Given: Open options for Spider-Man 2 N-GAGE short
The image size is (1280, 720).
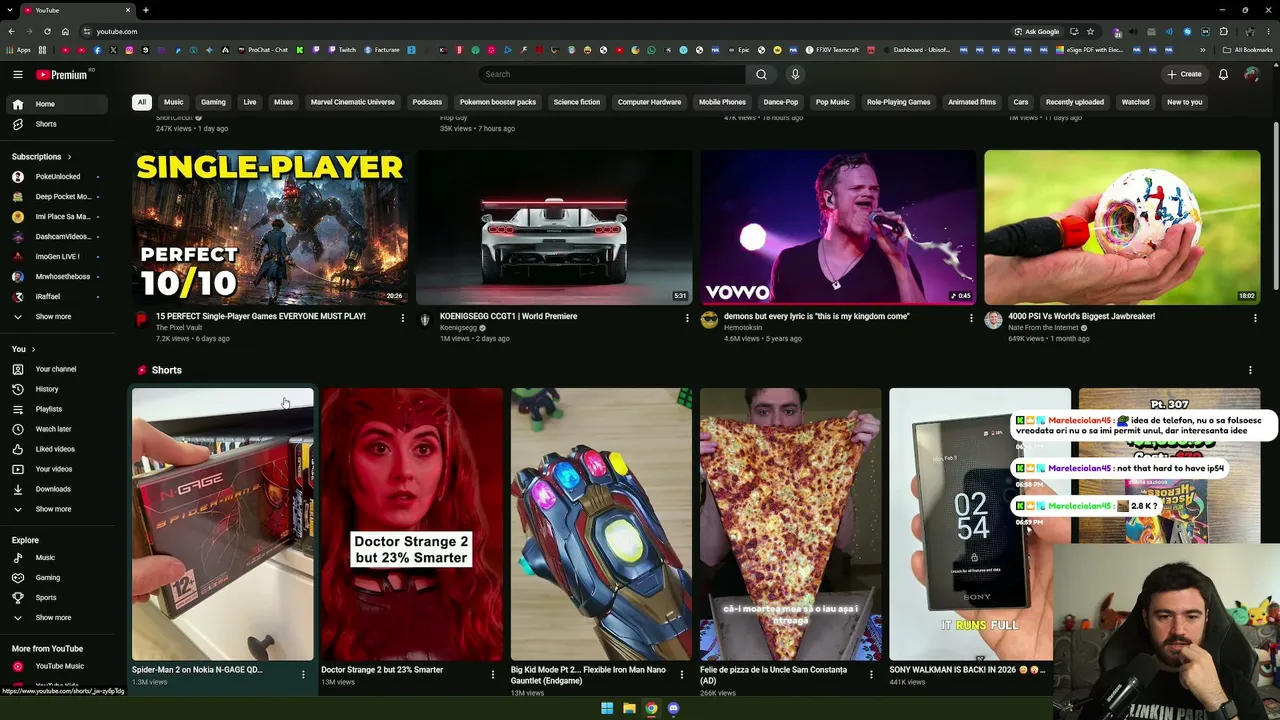Looking at the screenshot, I should click(303, 675).
